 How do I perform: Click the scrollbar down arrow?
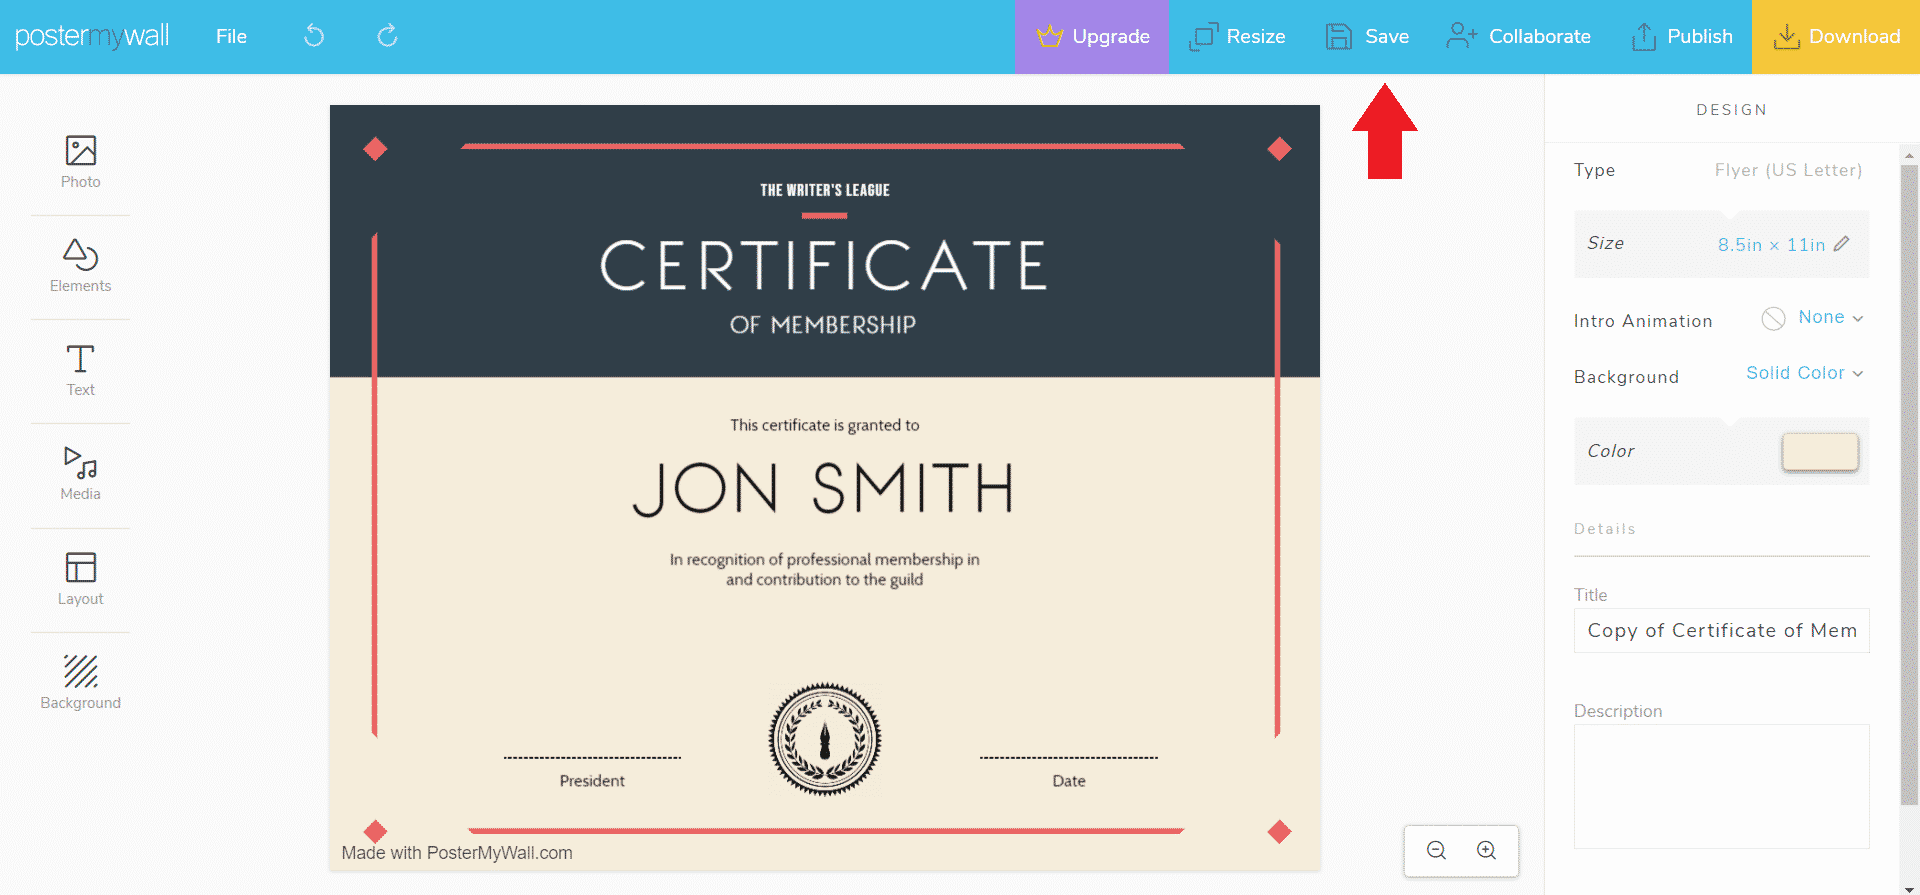[x=1909, y=887]
